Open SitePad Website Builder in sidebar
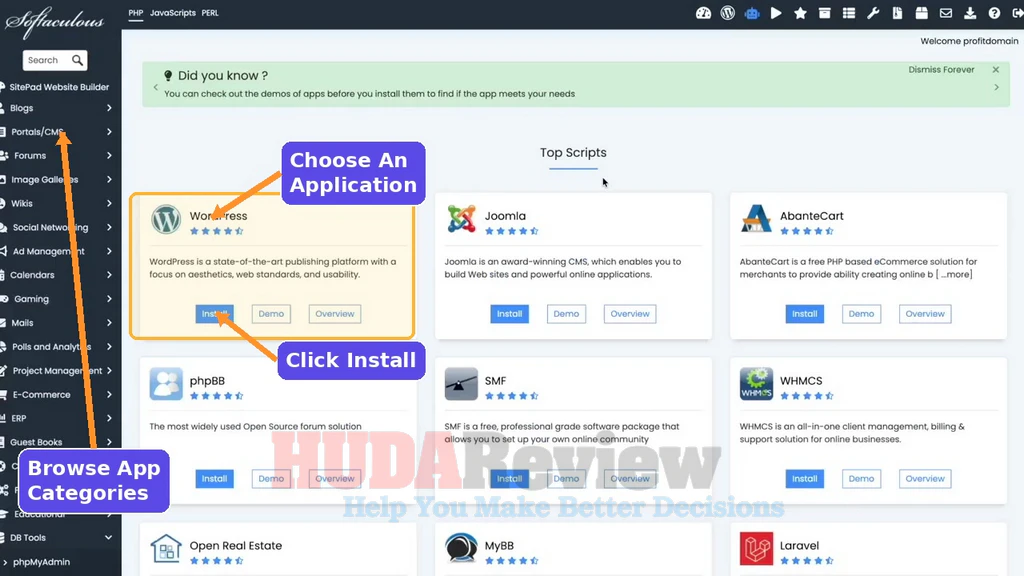Viewport: 1024px width, 576px height. [x=59, y=87]
